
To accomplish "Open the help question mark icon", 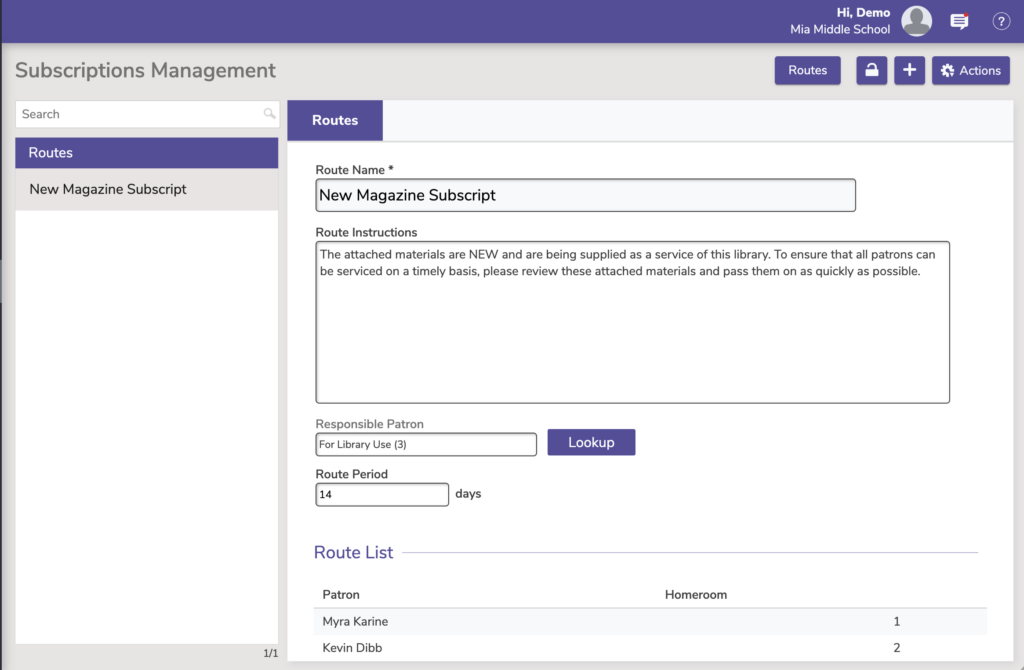I will point(1001,21).
